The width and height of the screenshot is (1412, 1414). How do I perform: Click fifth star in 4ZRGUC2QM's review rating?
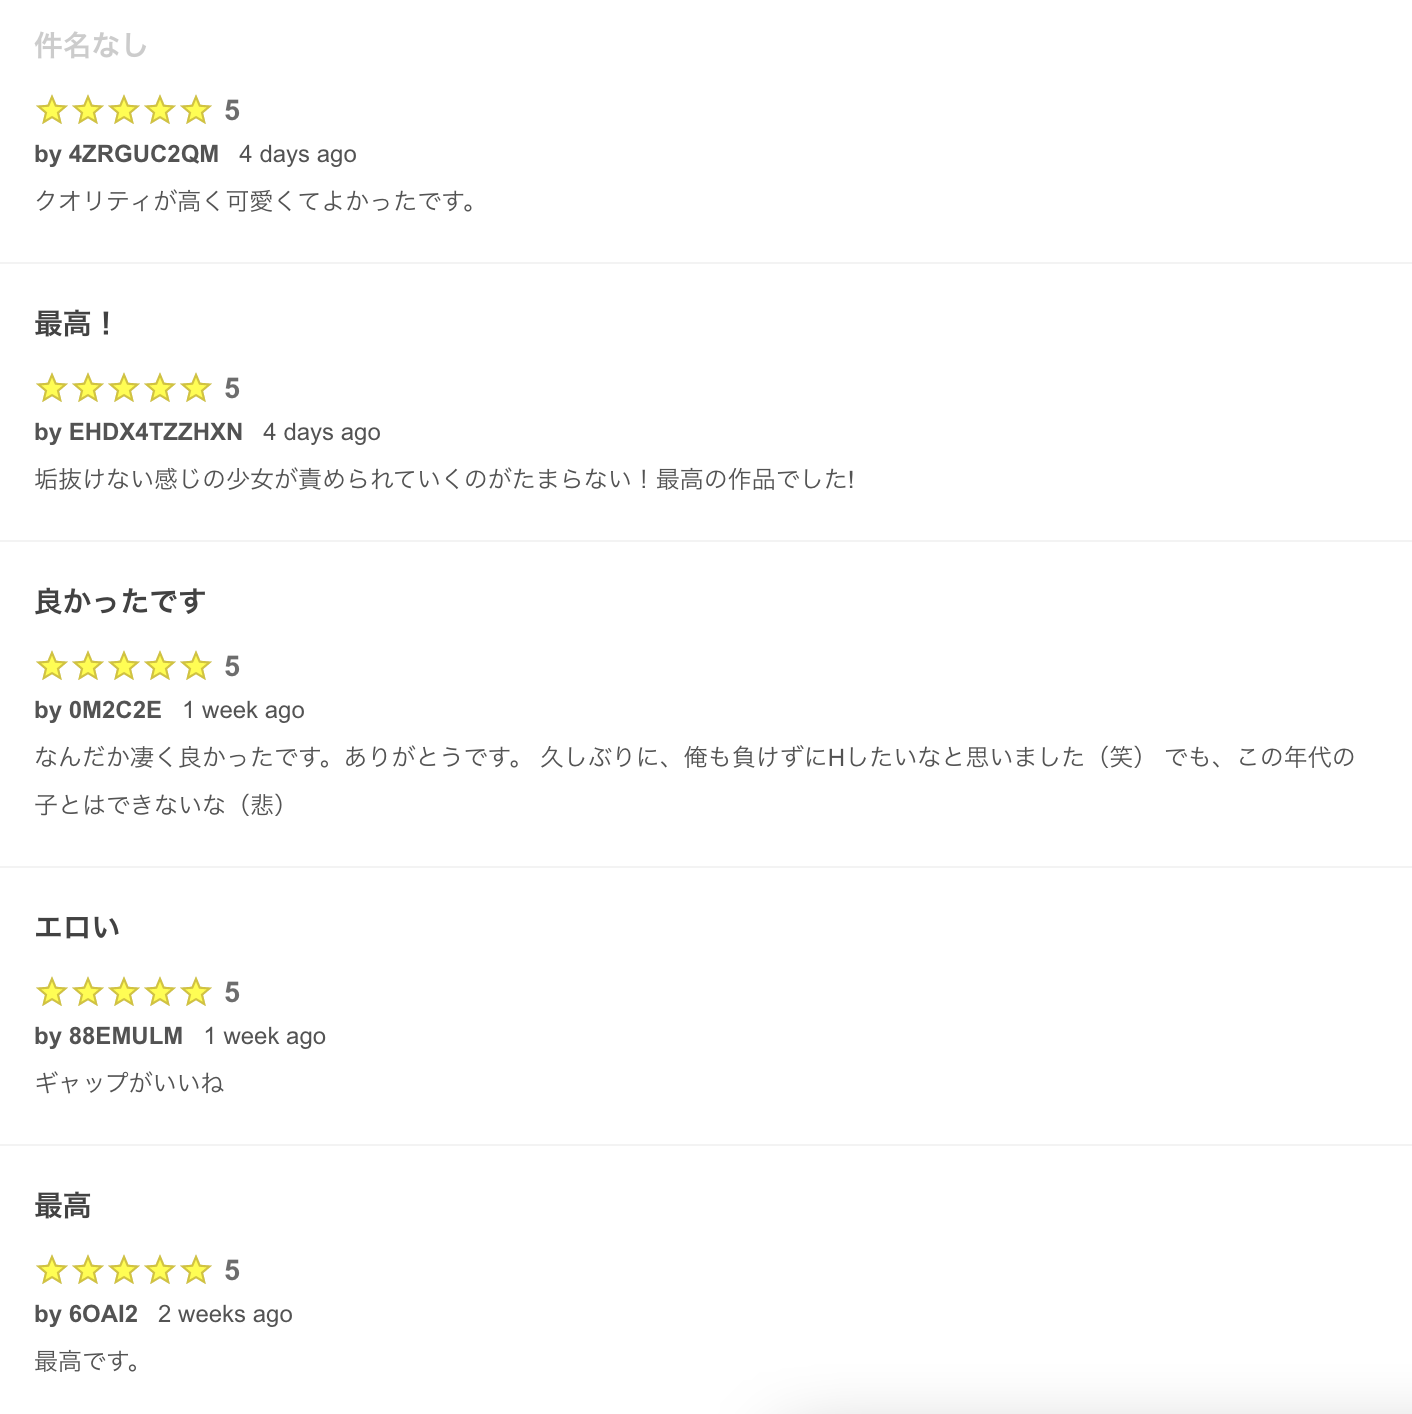point(196,110)
